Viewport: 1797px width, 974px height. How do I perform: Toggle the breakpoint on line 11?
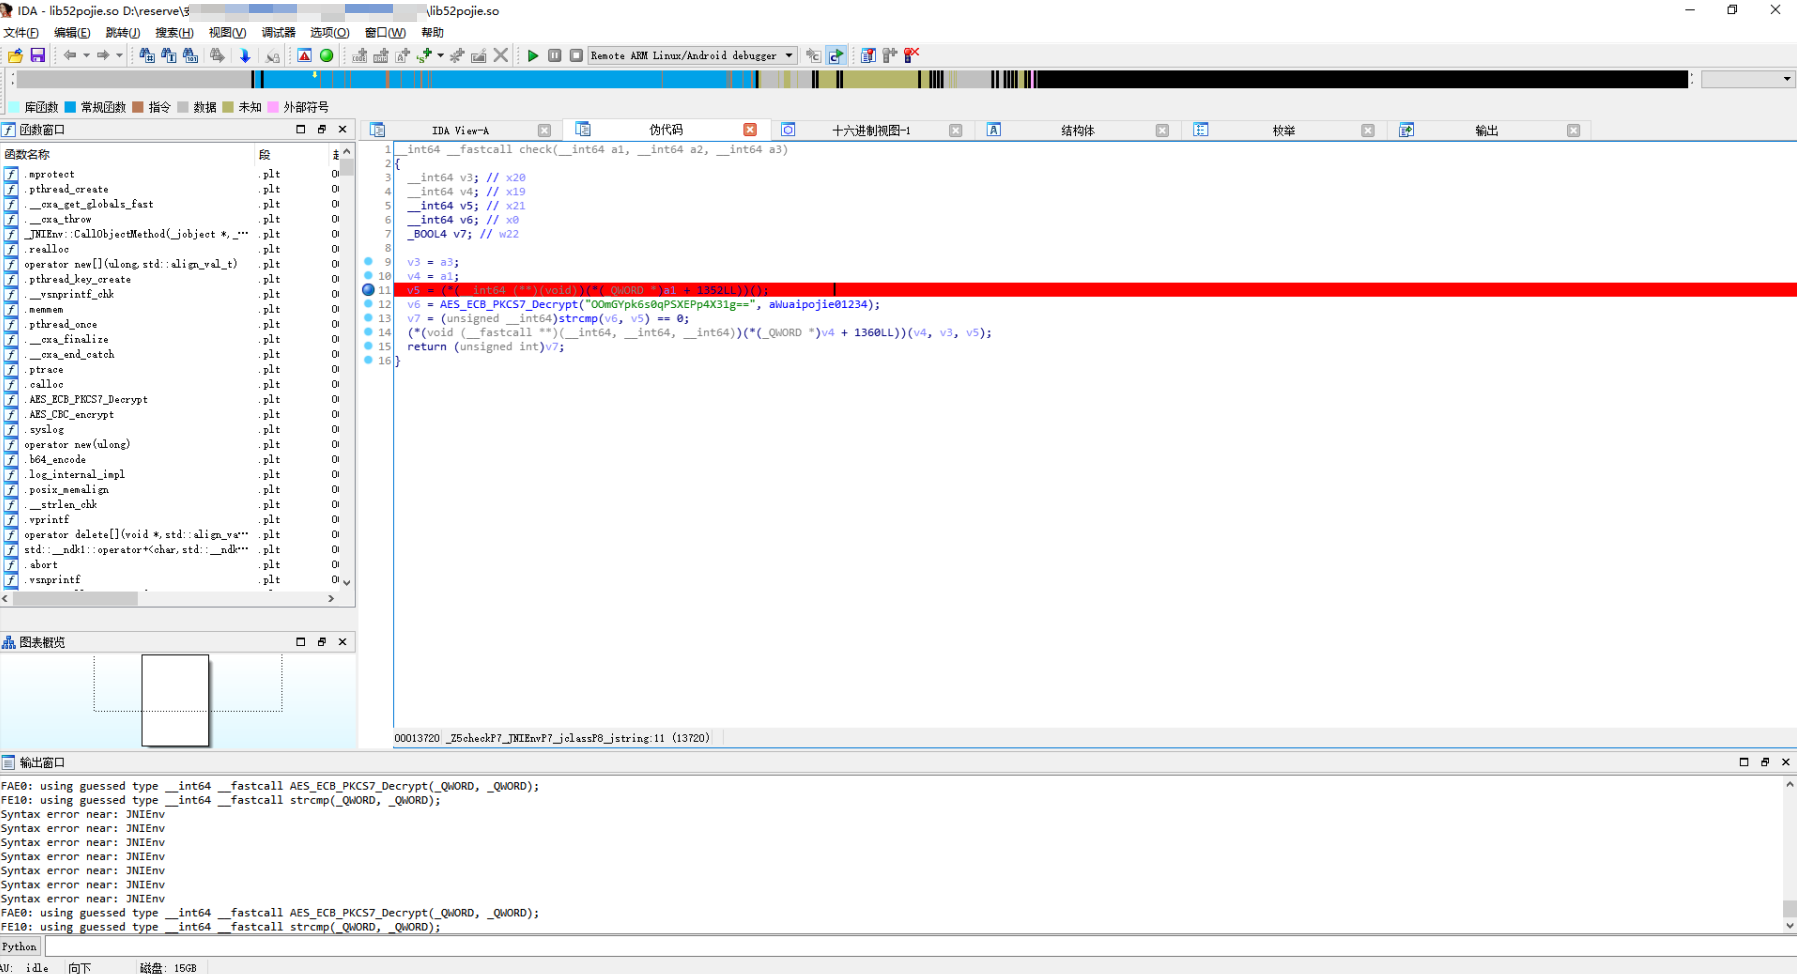[369, 290]
